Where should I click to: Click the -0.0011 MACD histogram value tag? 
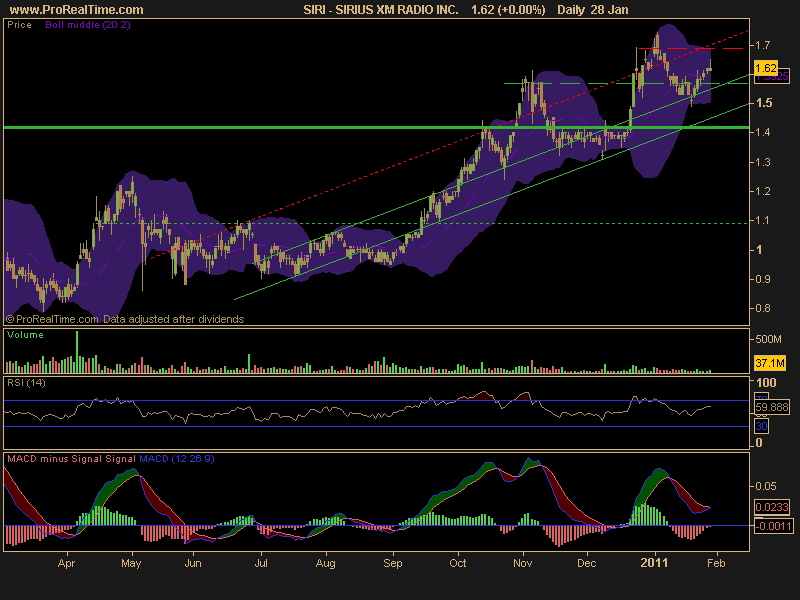click(773, 526)
